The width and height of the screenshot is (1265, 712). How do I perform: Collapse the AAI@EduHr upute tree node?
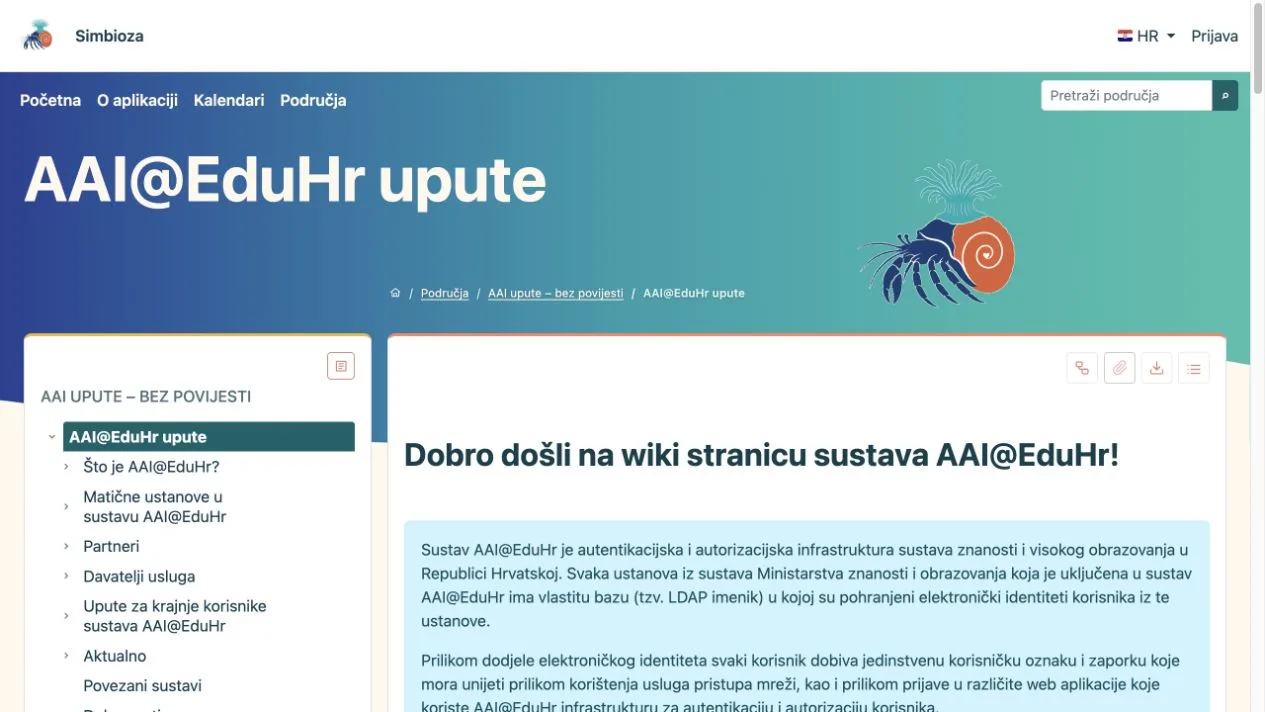click(x=51, y=437)
